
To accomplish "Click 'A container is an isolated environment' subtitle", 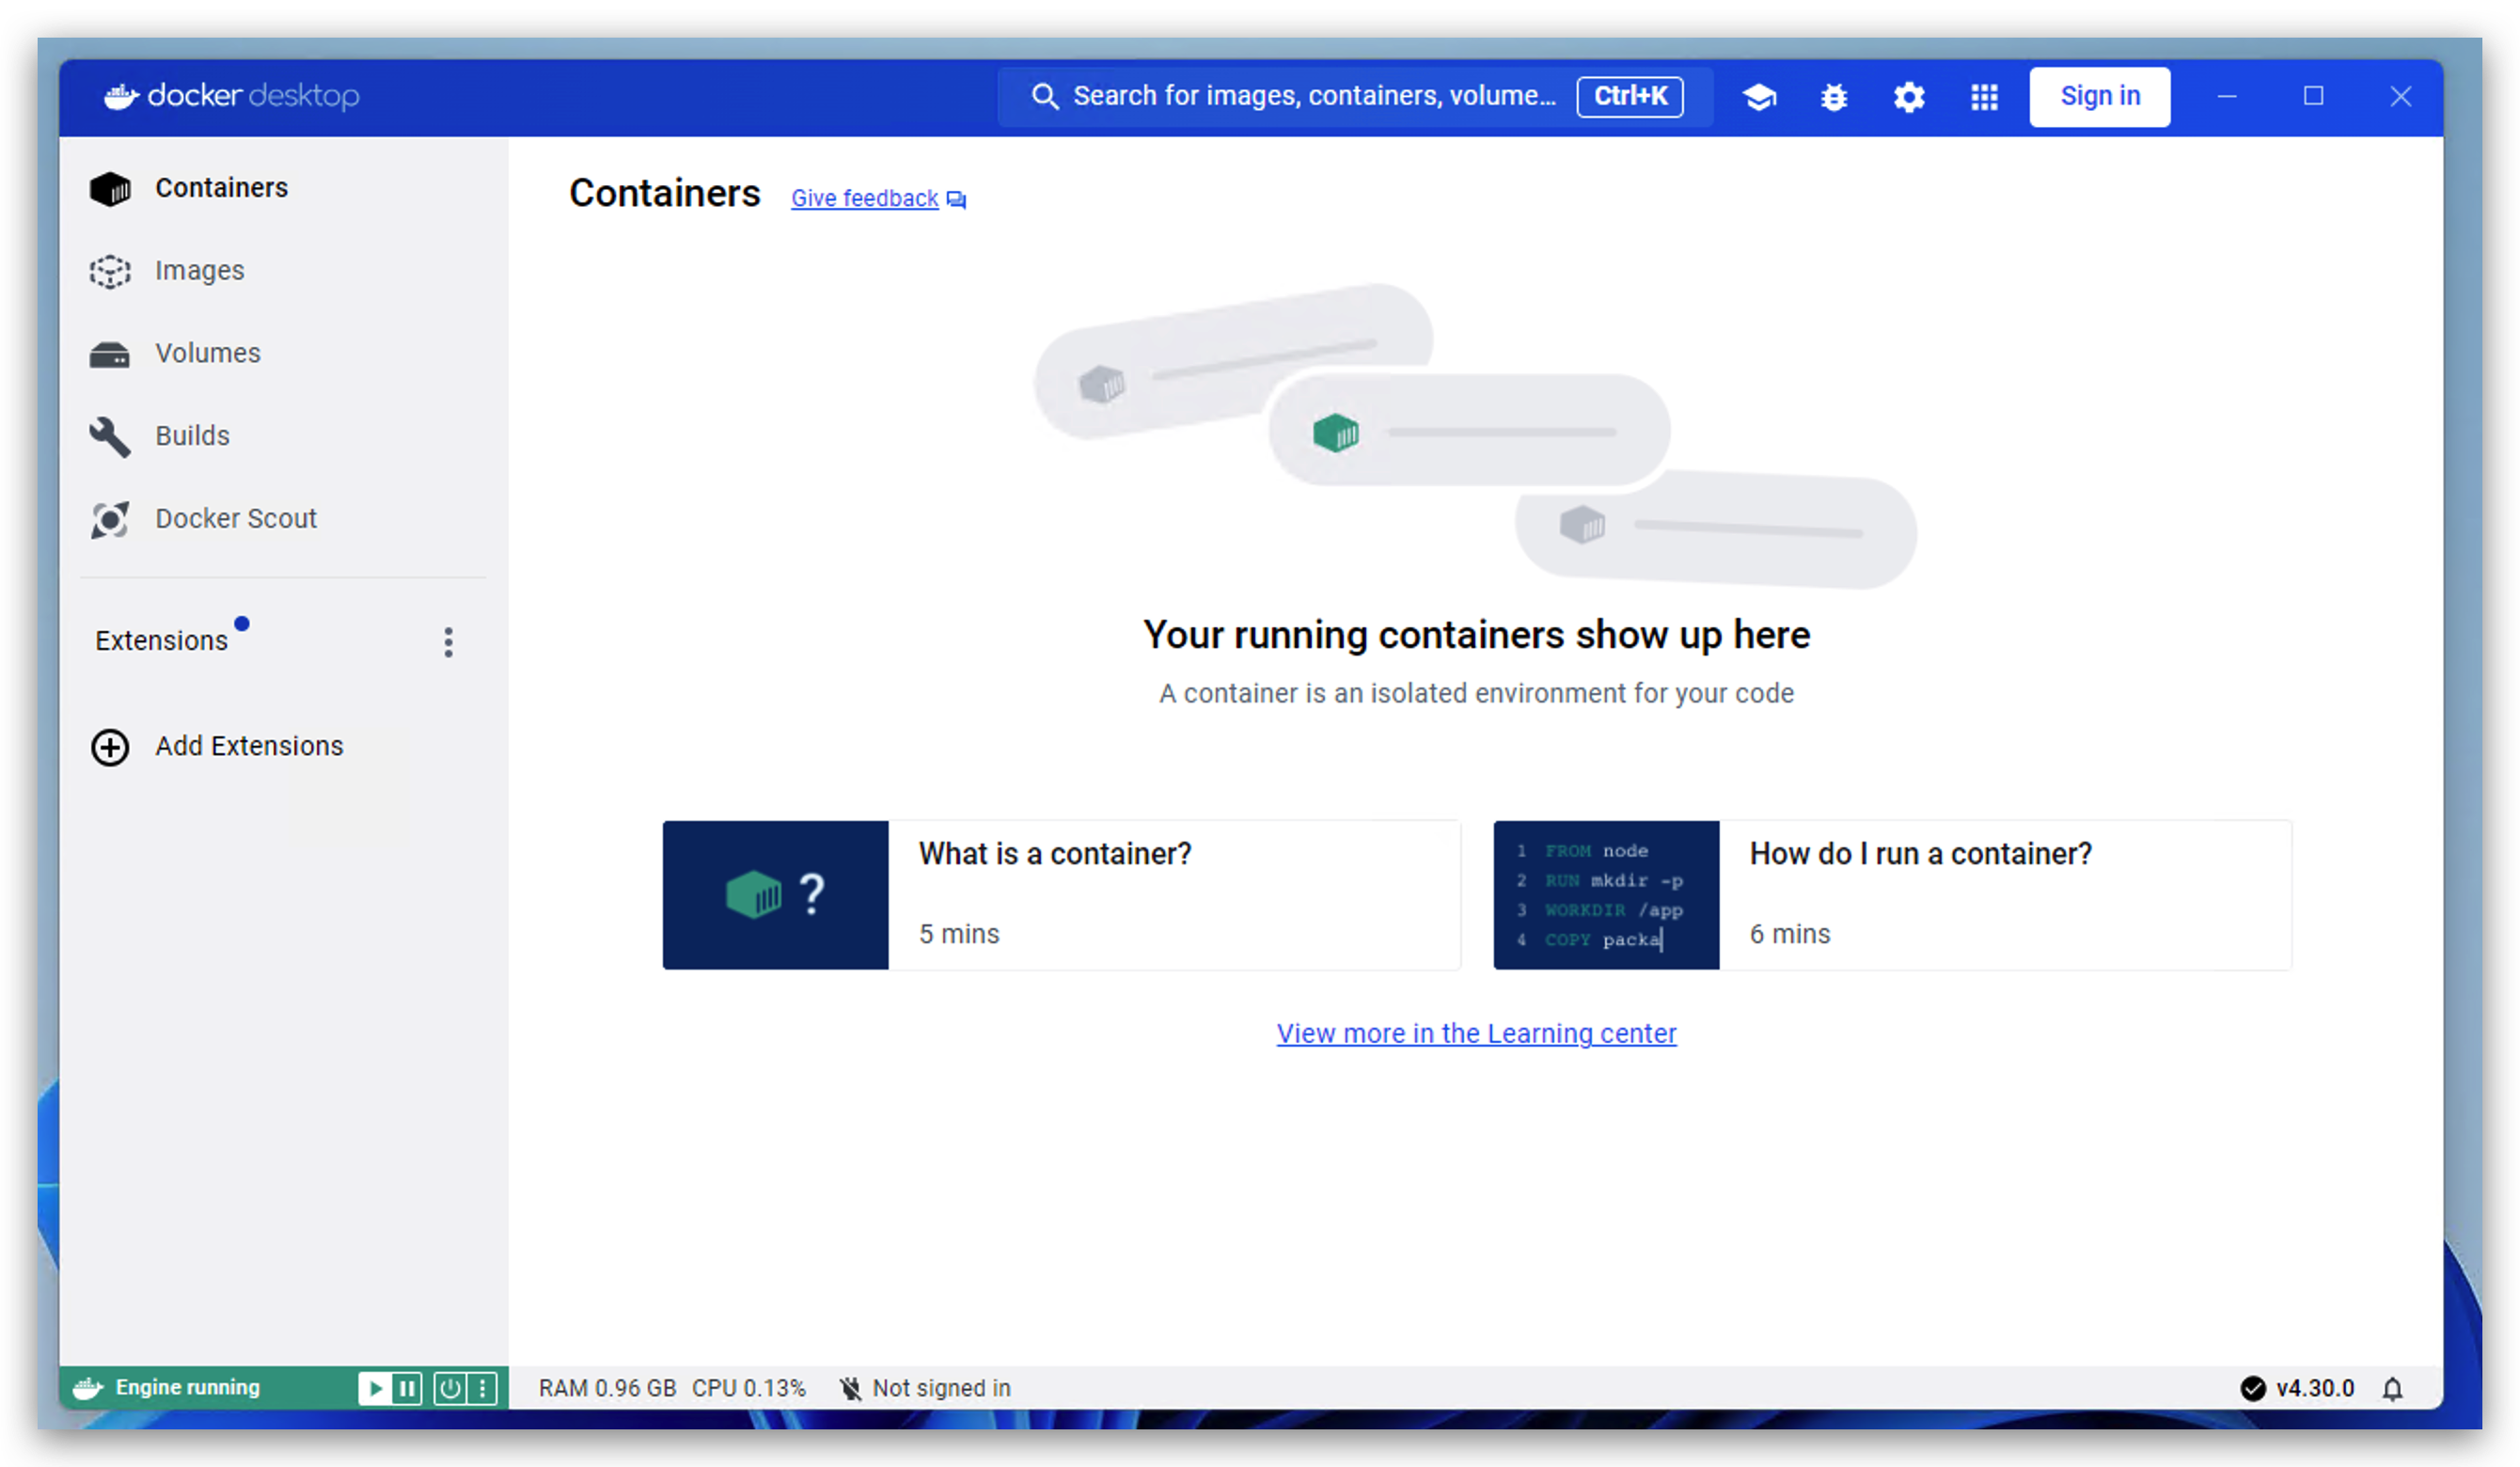I will (x=1476, y=693).
